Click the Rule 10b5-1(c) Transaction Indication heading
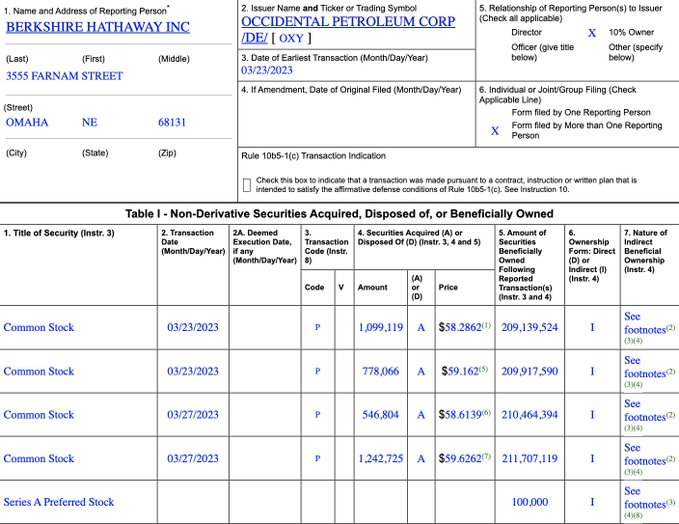This screenshot has height=524, width=679. click(314, 156)
